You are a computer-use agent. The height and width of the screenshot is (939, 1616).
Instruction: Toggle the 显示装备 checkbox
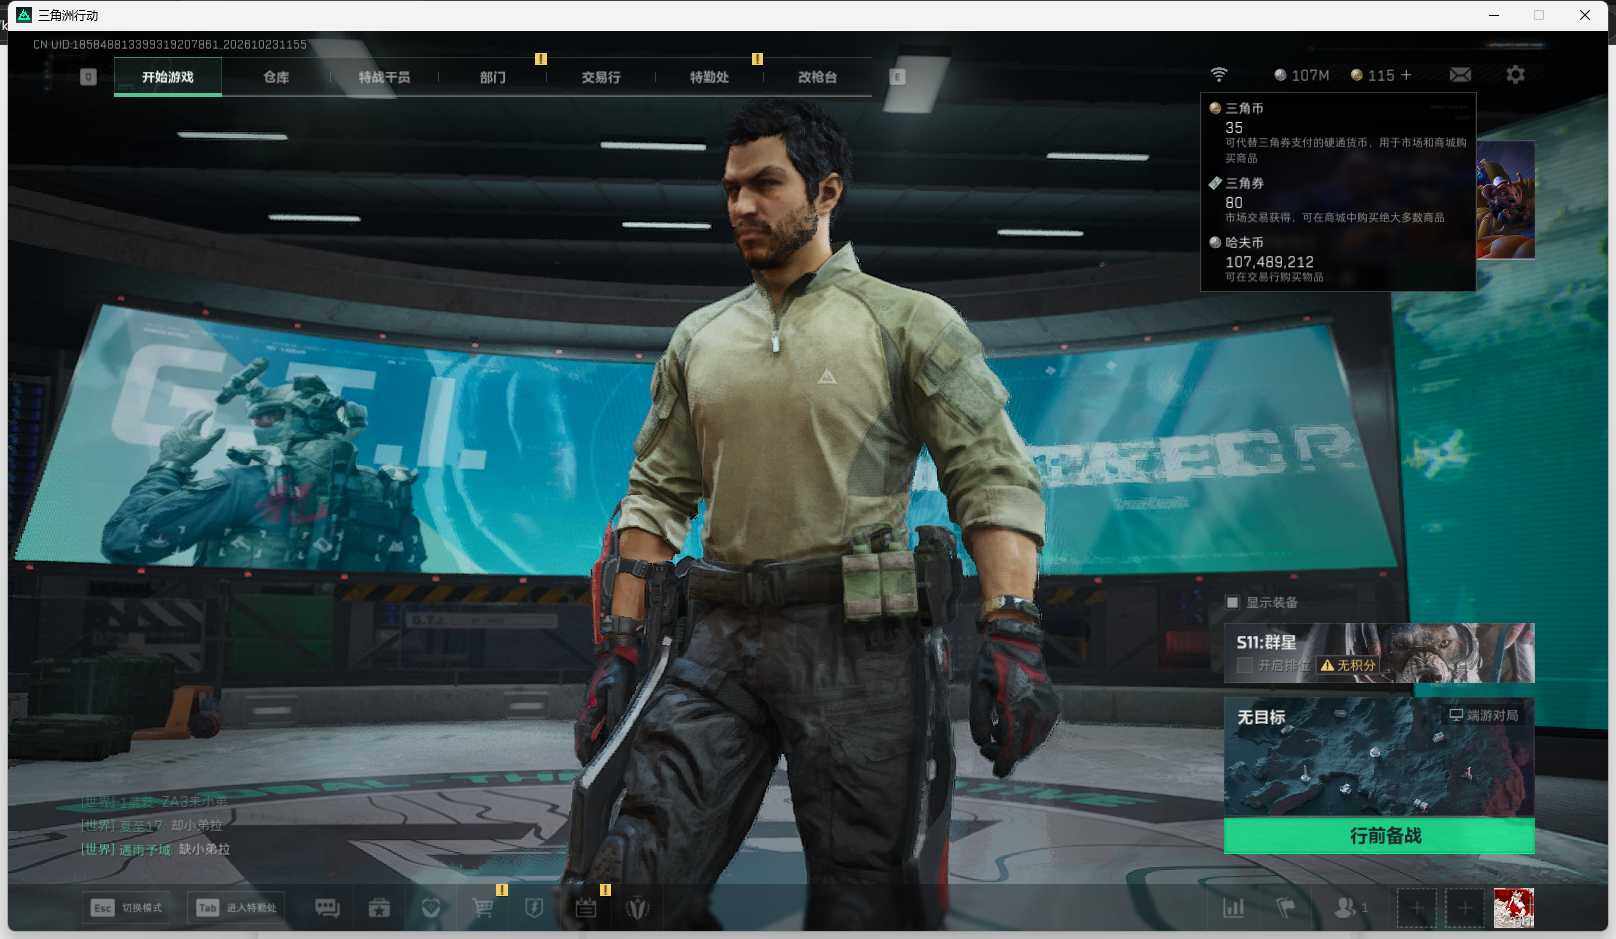pyautogui.click(x=1232, y=602)
